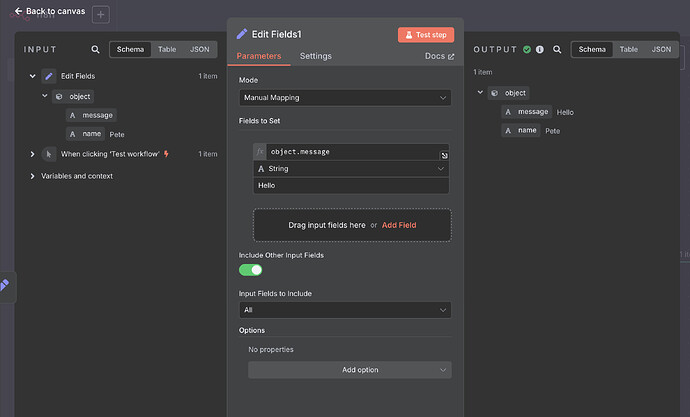Viewport: 690px width, 417px height.
Task: Click the 'Hello' value in OUTPUT panel
Action: (565, 113)
